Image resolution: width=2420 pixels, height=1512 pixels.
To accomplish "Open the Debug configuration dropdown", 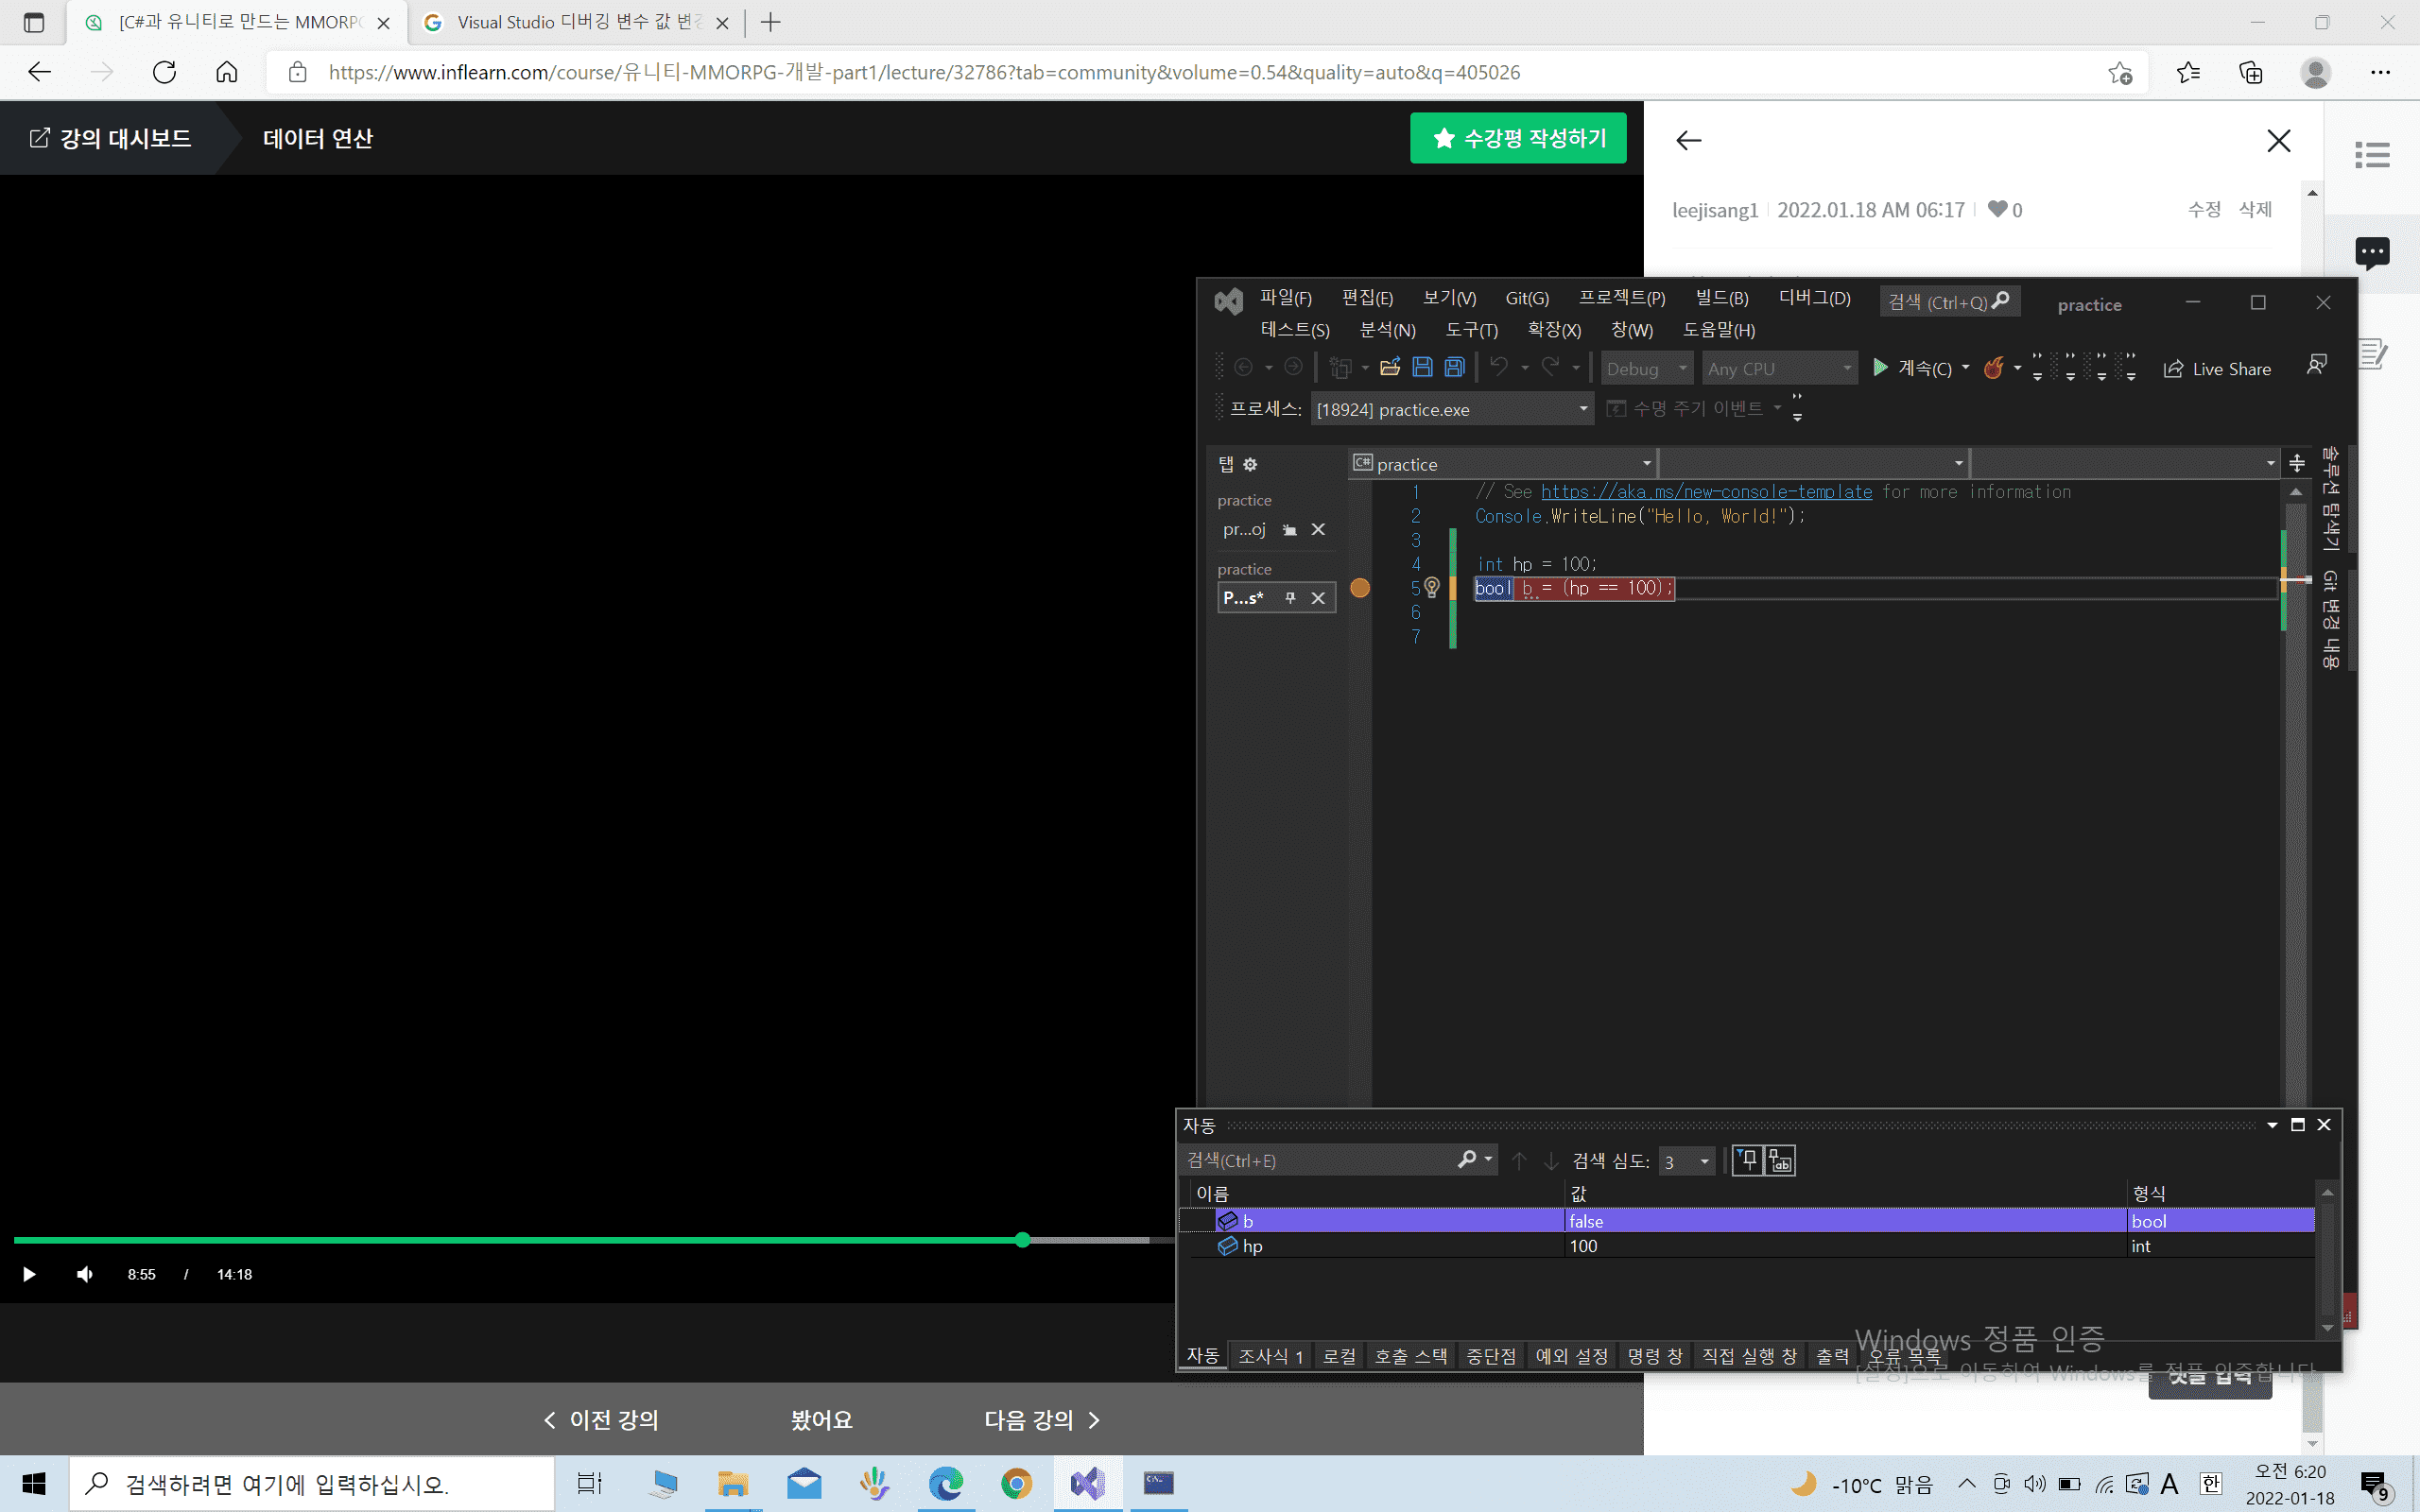I will 1646,369.
